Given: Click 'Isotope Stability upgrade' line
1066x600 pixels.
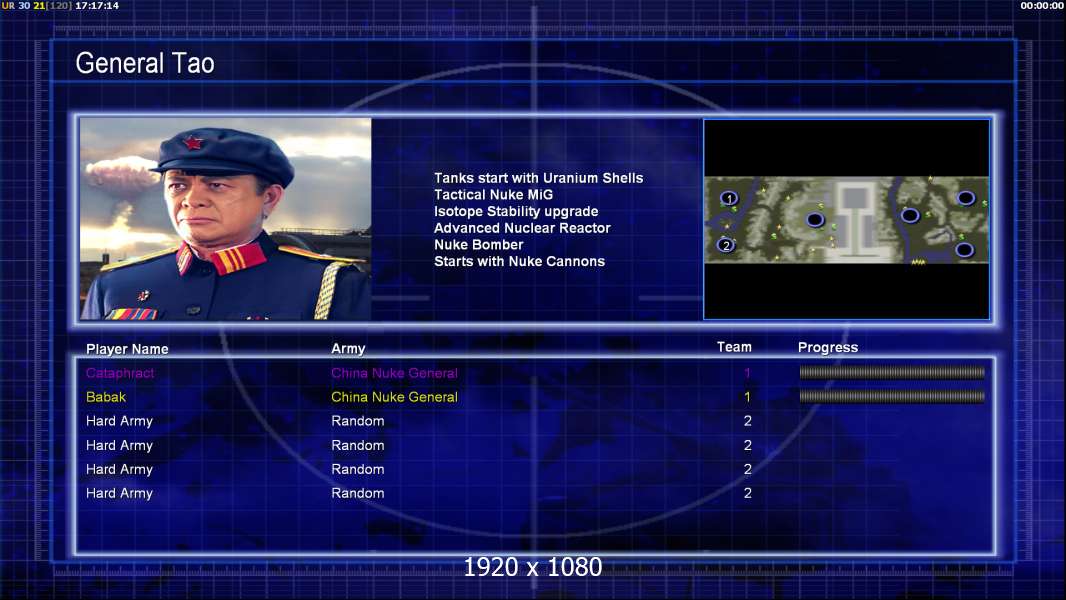Looking at the screenshot, I should tap(516, 211).
